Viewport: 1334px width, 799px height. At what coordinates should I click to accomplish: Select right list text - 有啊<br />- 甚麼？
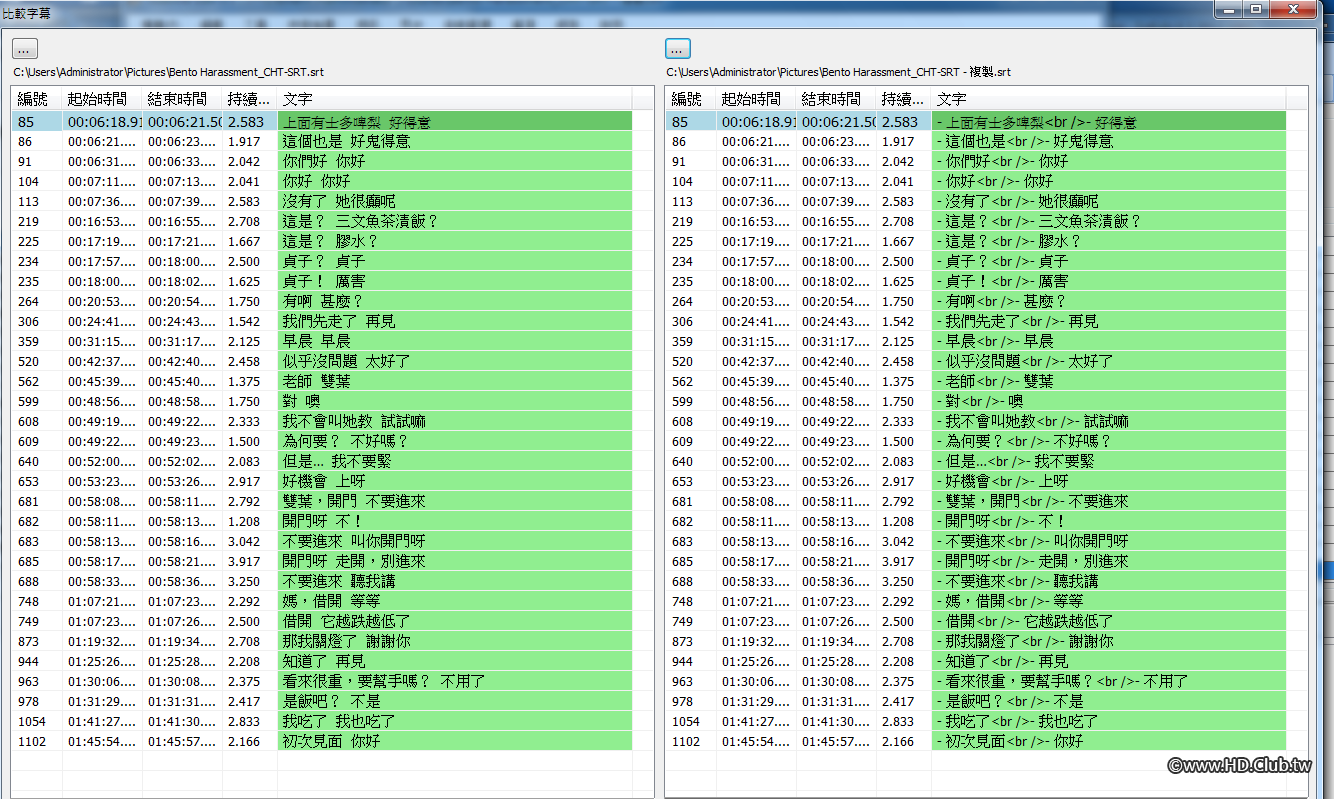coord(1001,301)
